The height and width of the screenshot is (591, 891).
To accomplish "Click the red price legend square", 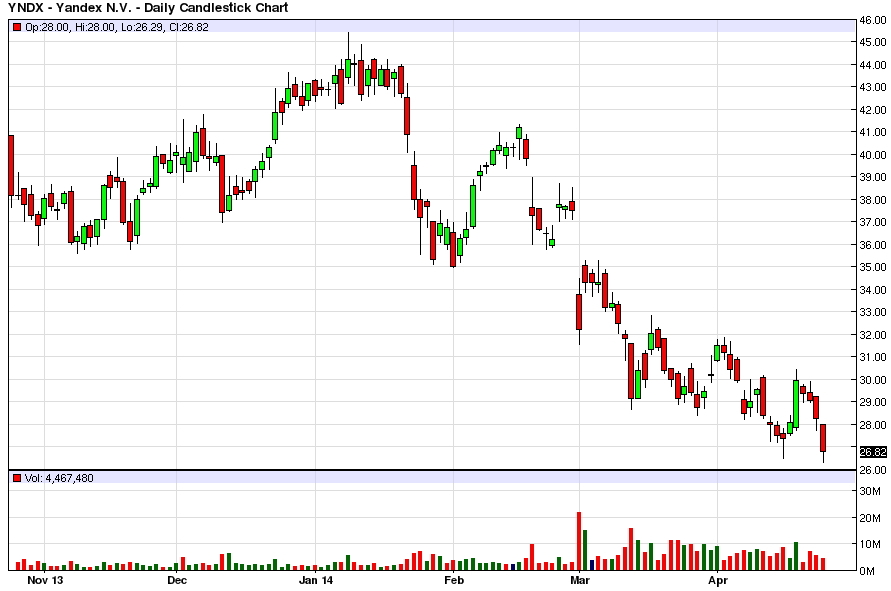I will coord(17,27).
